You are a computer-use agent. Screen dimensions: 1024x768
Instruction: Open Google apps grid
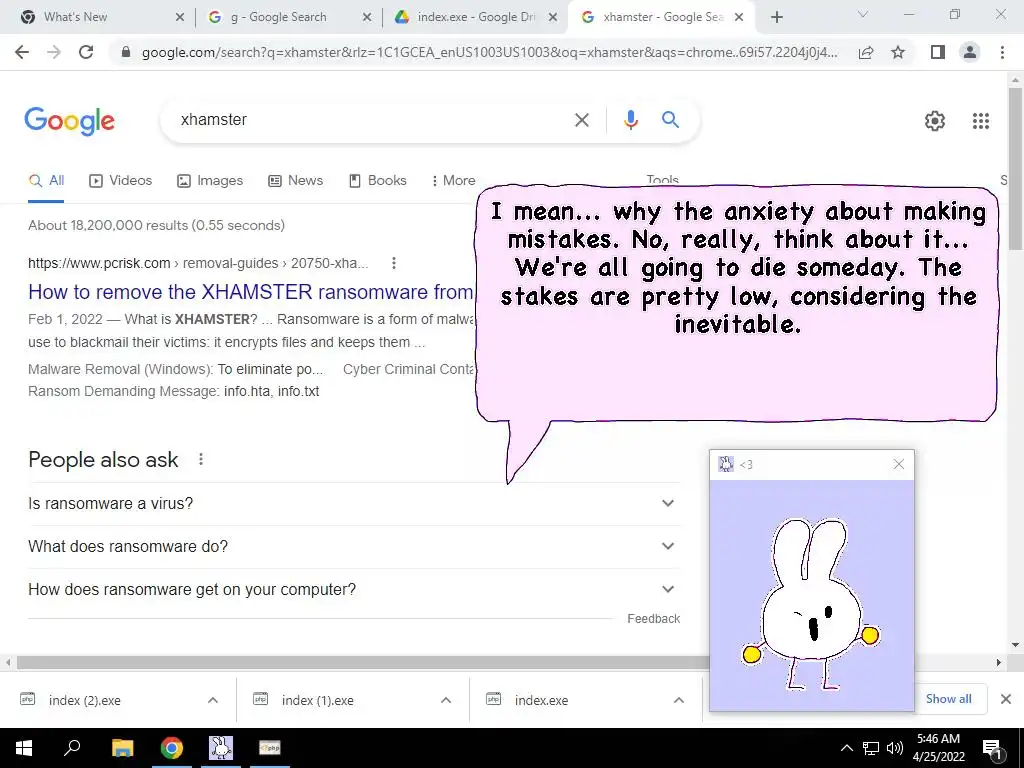[981, 121]
